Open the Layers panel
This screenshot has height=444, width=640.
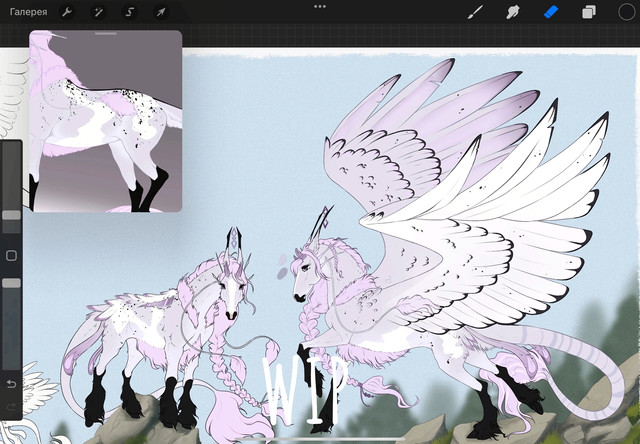click(589, 12)
